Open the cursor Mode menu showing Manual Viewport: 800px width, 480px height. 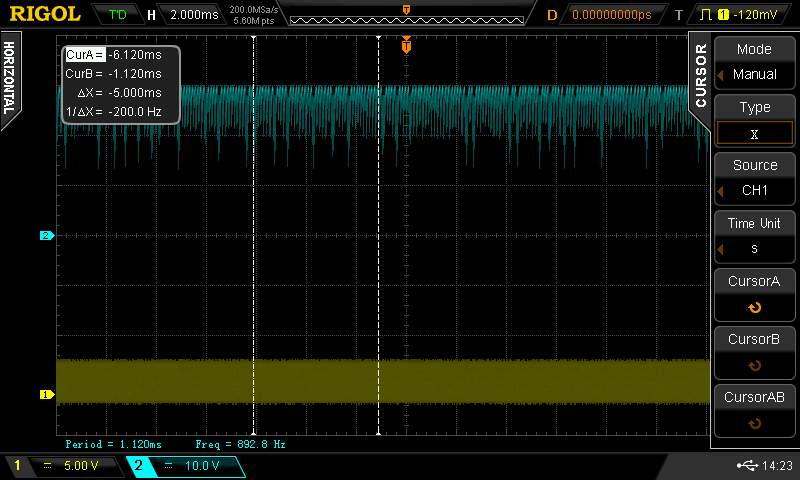754,62
